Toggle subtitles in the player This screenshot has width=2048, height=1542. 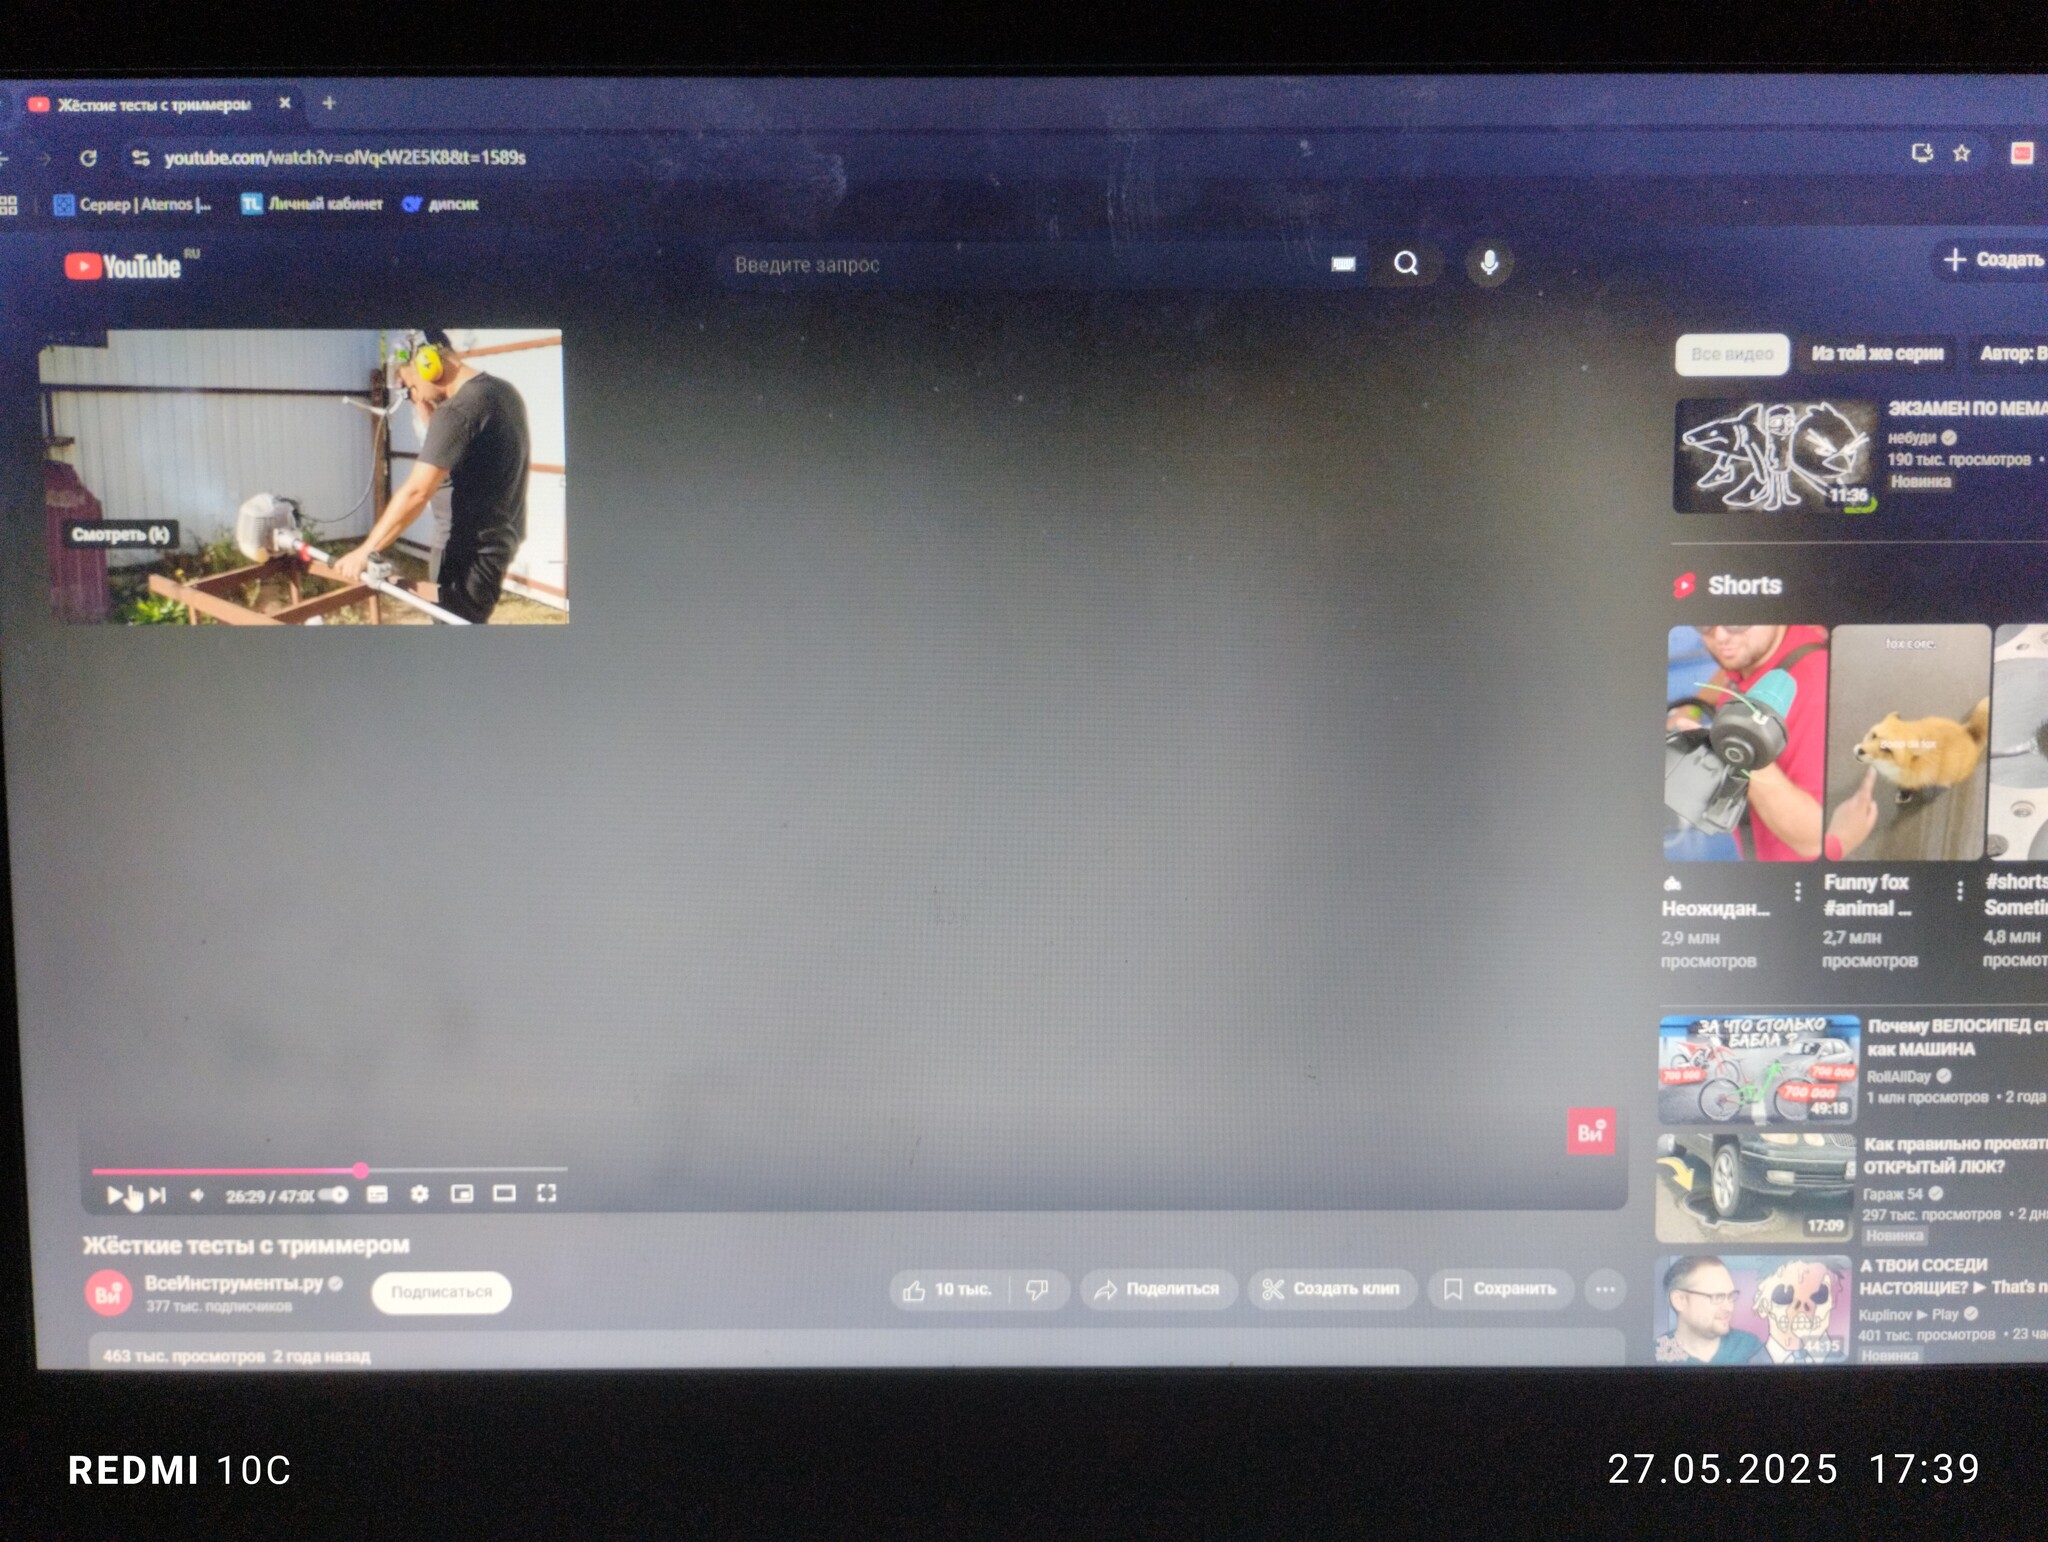coord(377,1194)
